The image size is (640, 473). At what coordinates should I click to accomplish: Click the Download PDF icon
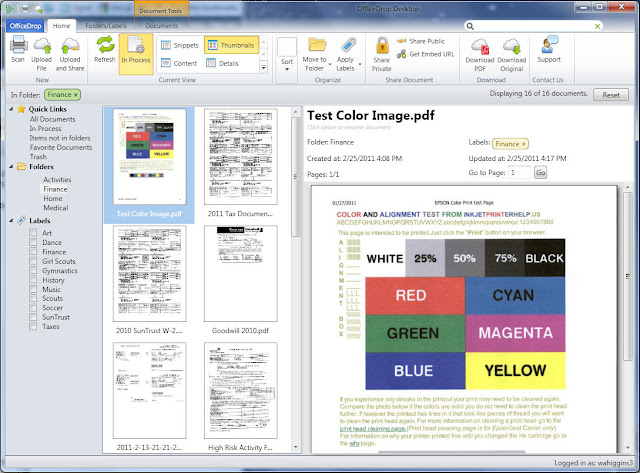click(x=480, y=46)
